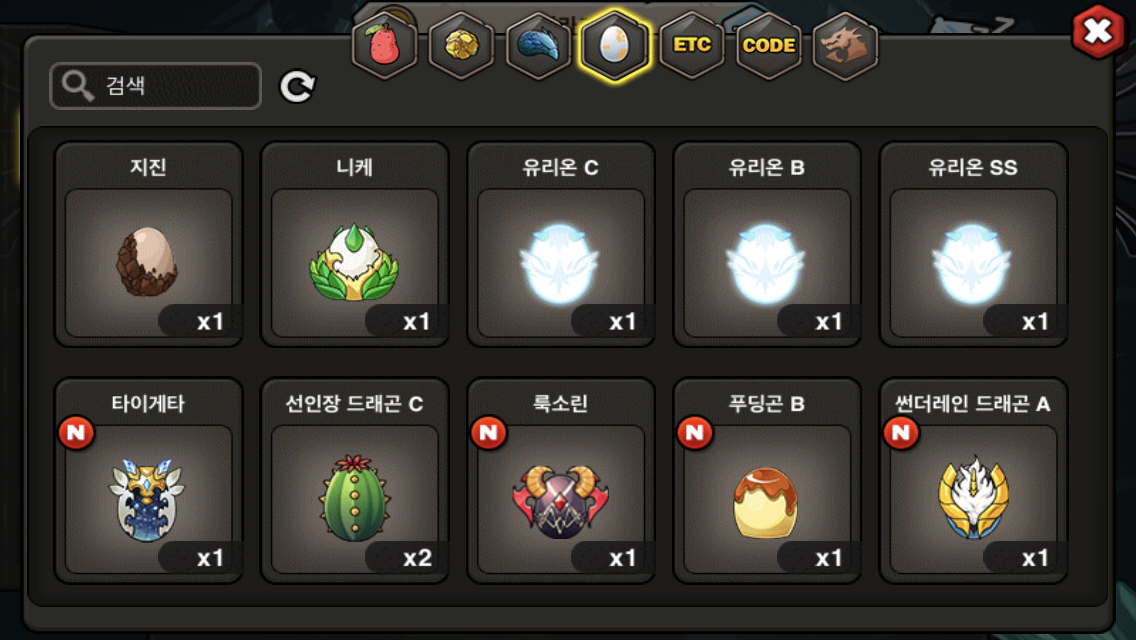Switch to the gold nugget tab

[x=461, y=46]
